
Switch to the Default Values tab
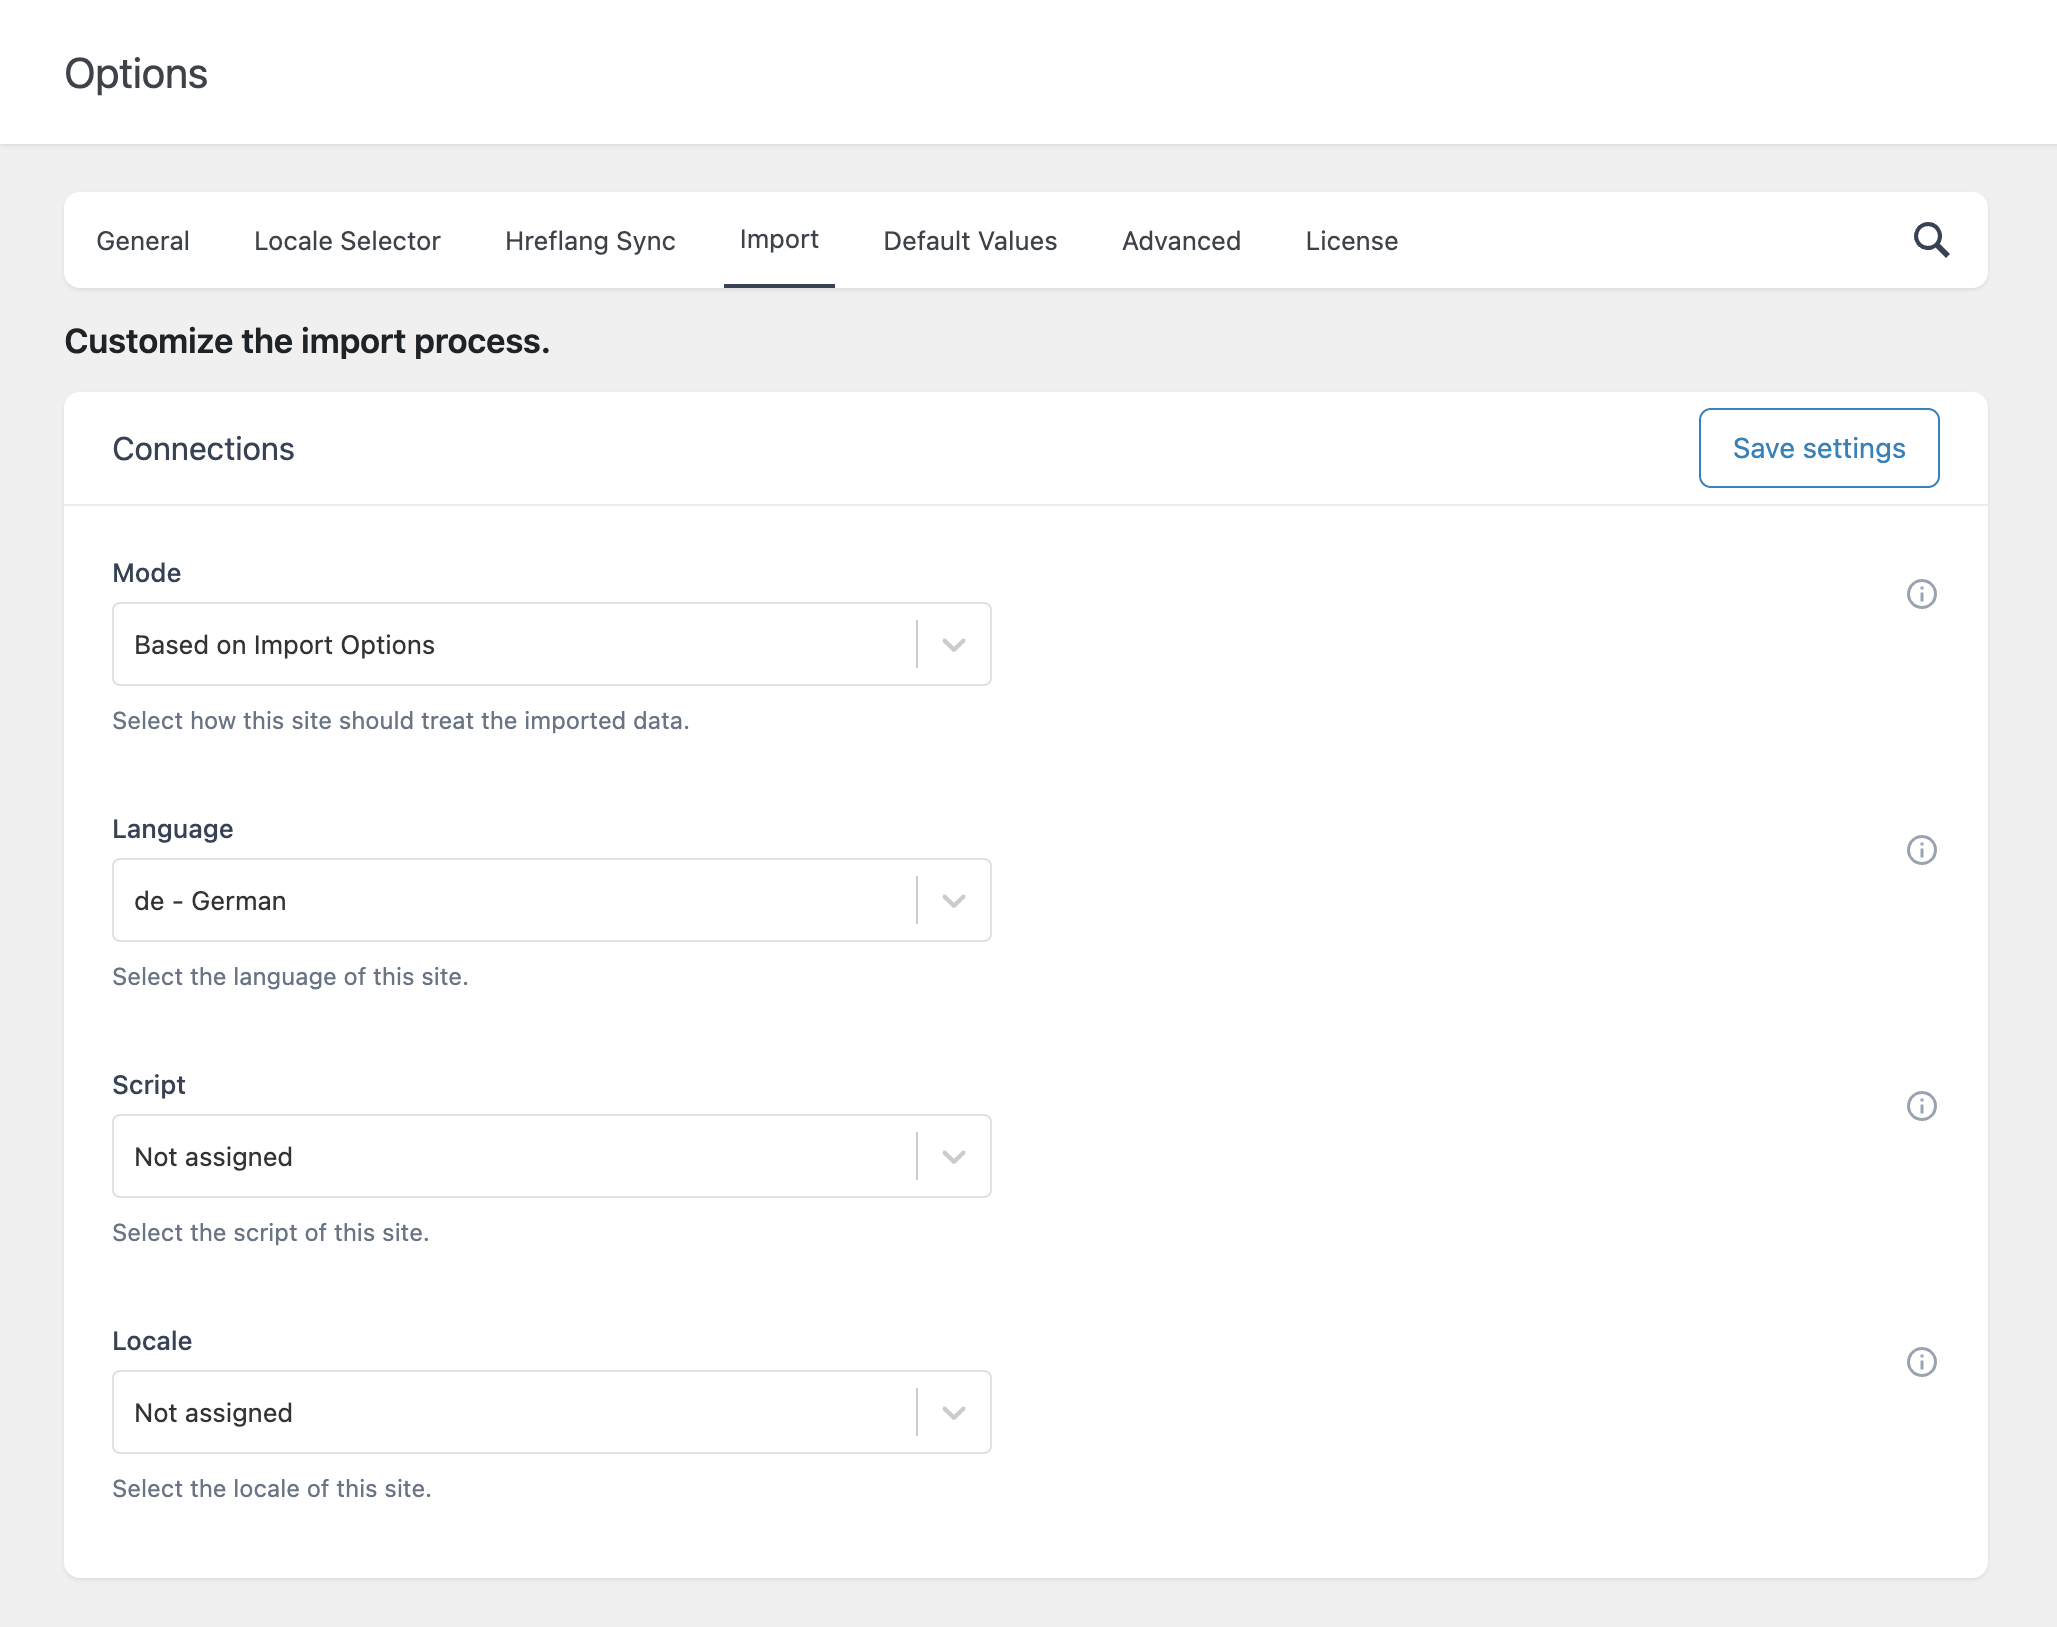[x=969, y=240]
